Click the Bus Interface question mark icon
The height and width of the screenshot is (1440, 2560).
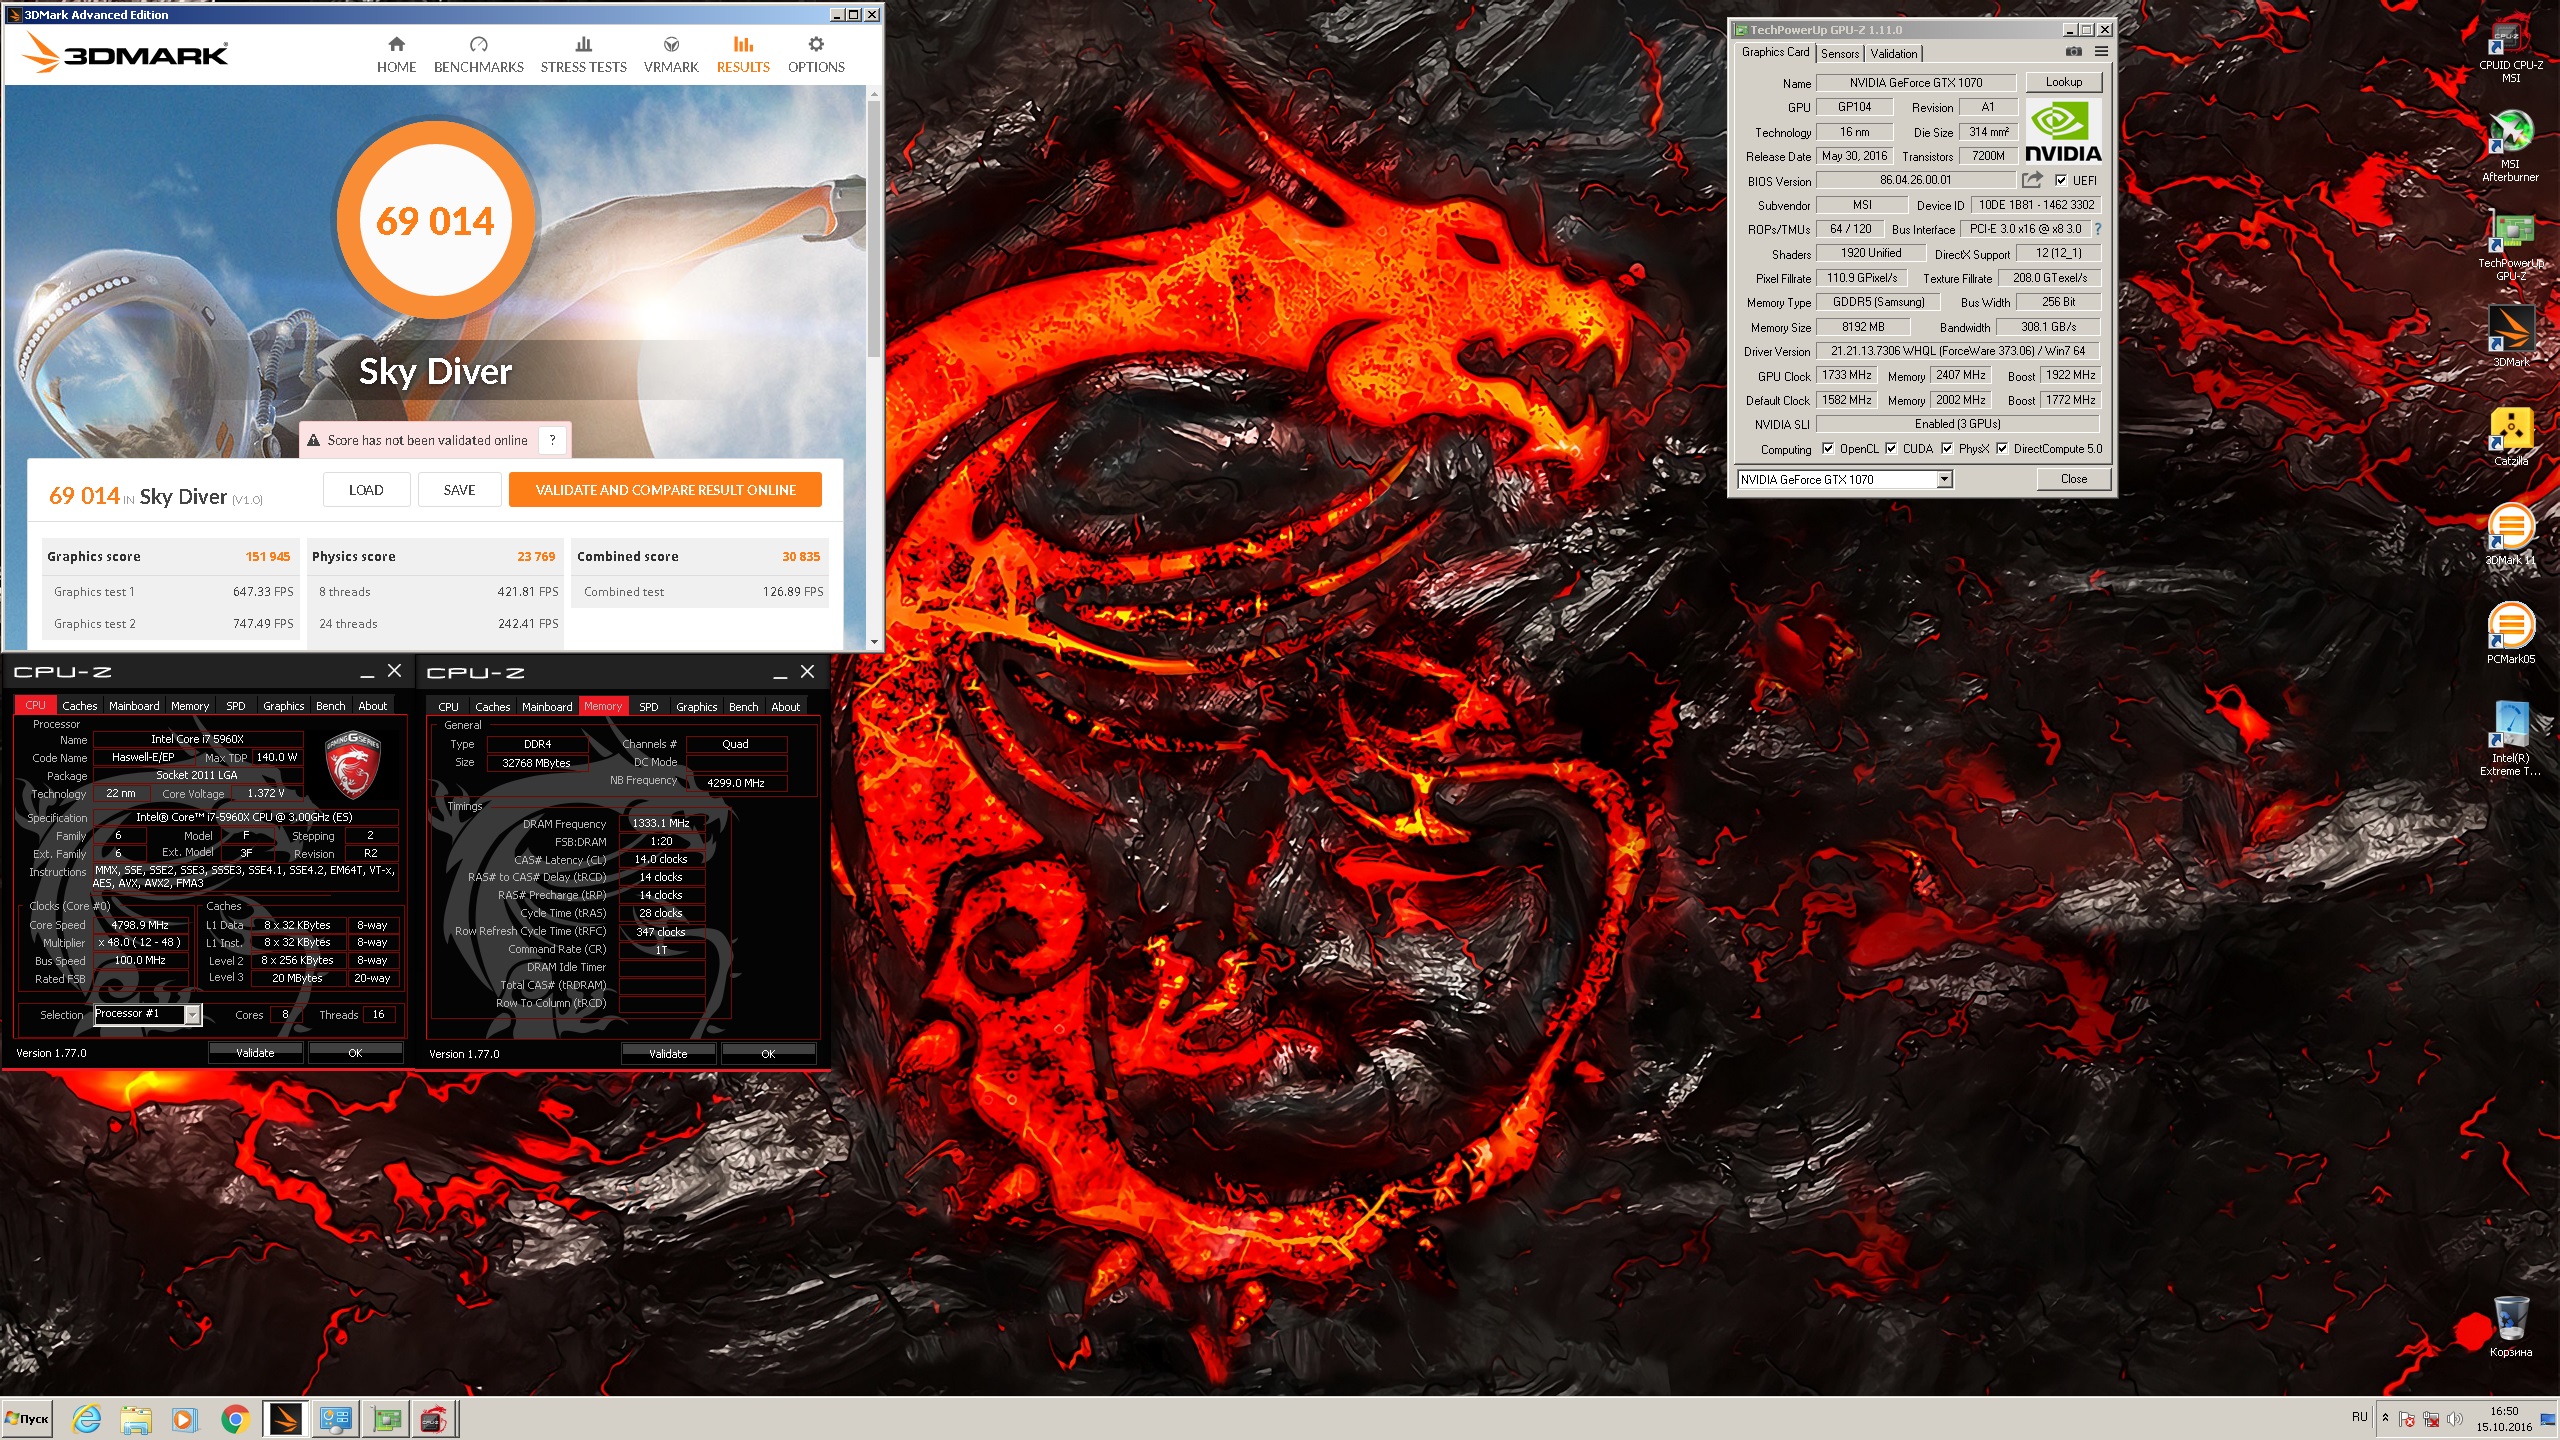pos(2097,229)
